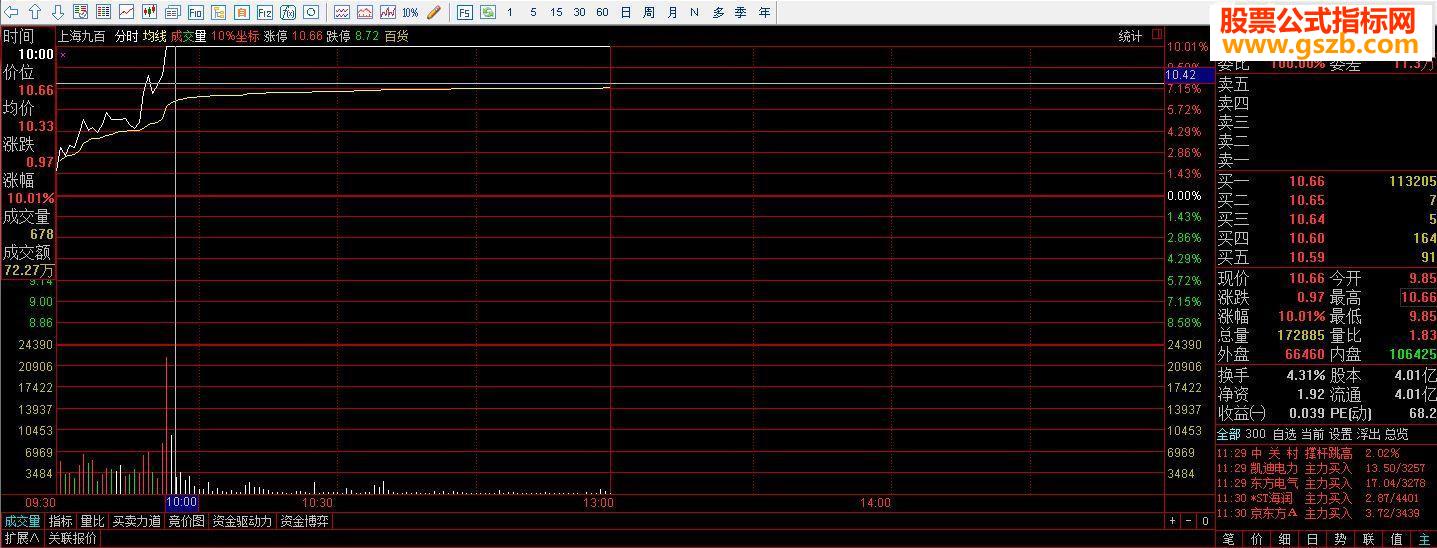Select the 量比 tab
This screenshot has height=548, width=1437.
92,521
